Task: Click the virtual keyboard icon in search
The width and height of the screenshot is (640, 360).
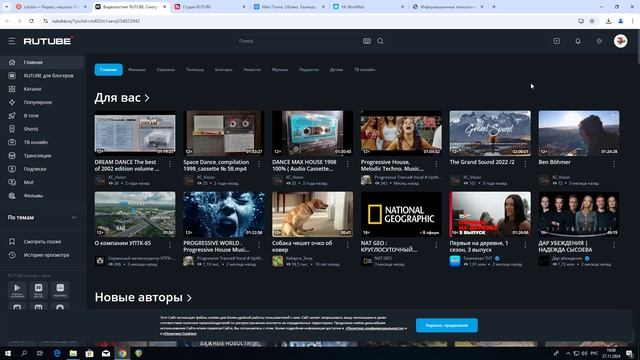Action: (367, 41)
